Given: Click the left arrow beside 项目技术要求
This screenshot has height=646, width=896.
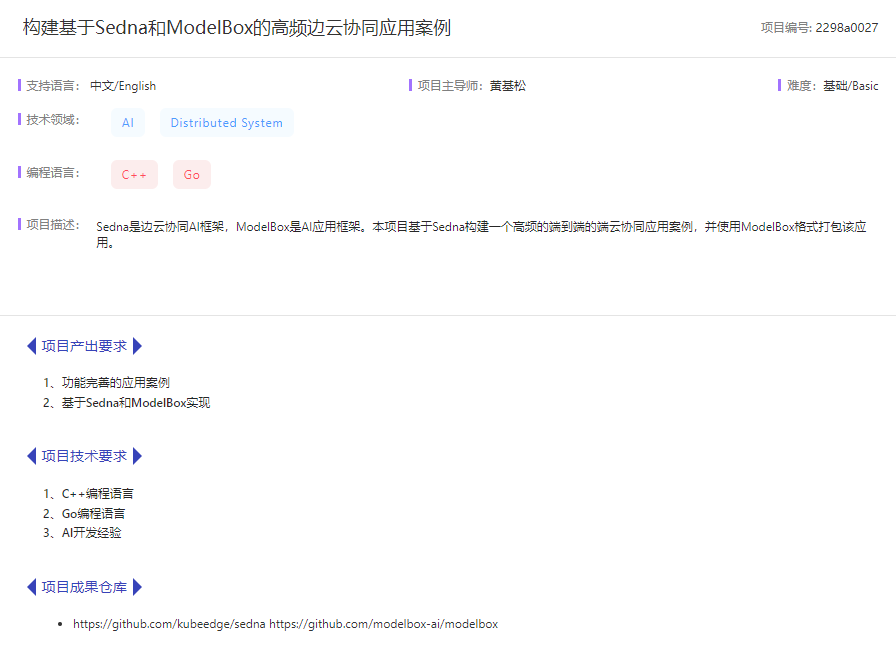Looking at the screenshot, I should (32, 456).
